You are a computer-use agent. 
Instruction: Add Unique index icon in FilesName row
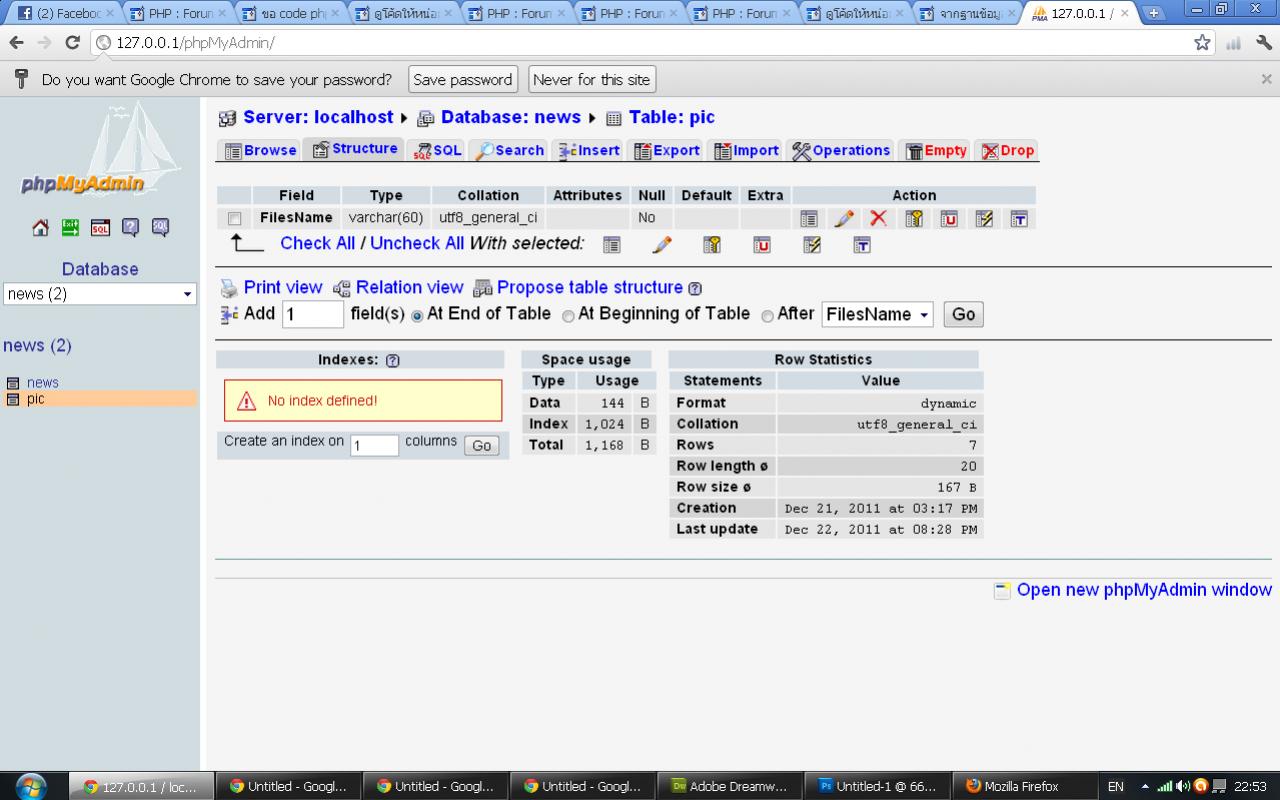coord(949,218)
